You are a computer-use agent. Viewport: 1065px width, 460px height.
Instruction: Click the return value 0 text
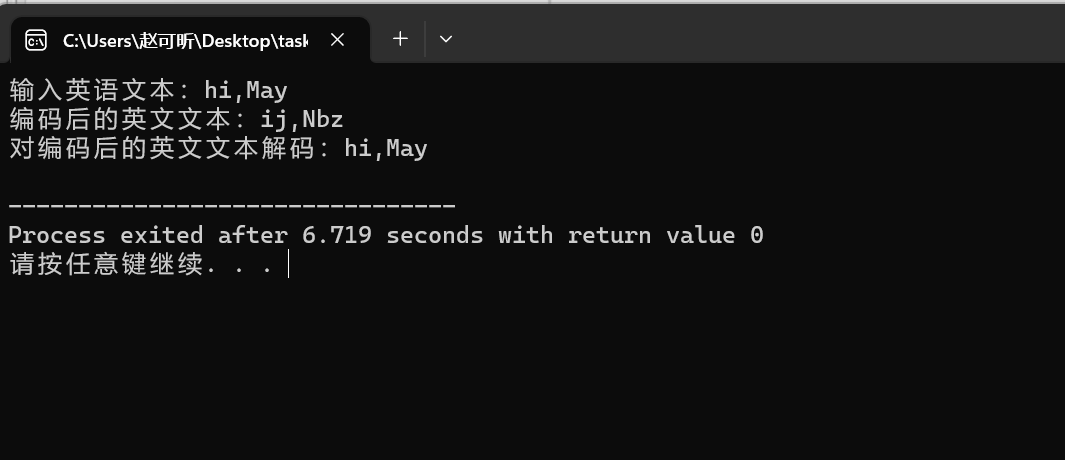coord(665,235)
